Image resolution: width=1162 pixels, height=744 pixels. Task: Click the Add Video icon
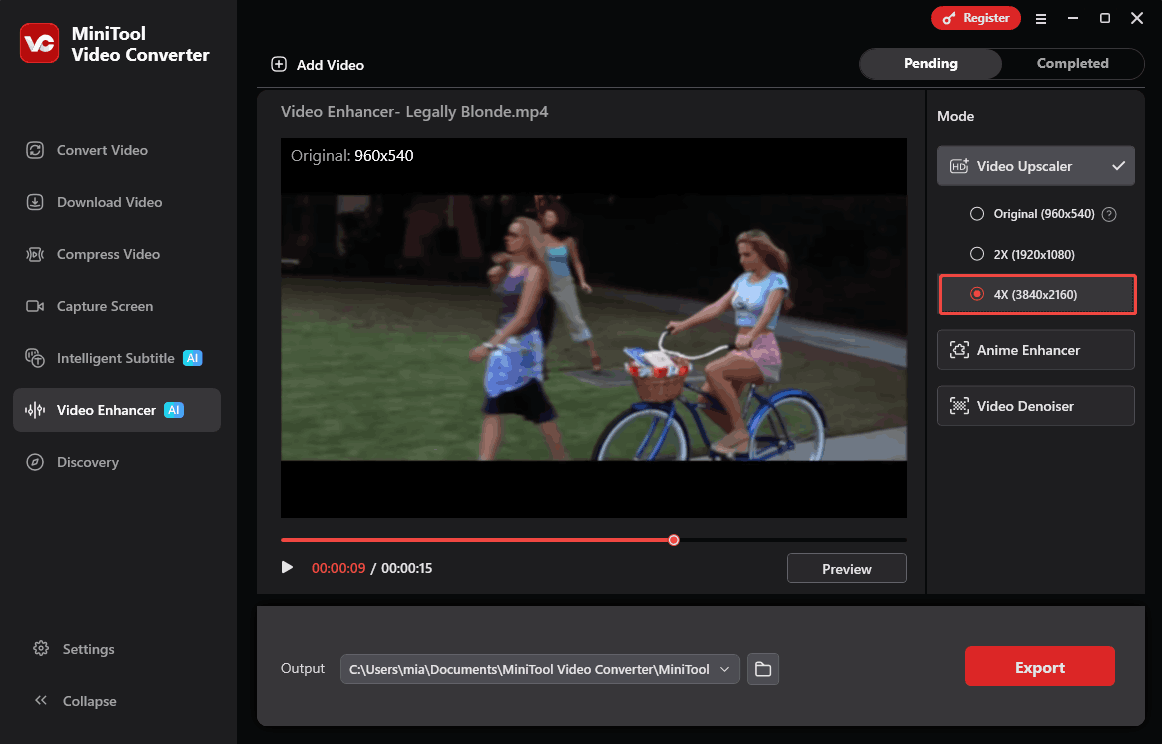279,64
